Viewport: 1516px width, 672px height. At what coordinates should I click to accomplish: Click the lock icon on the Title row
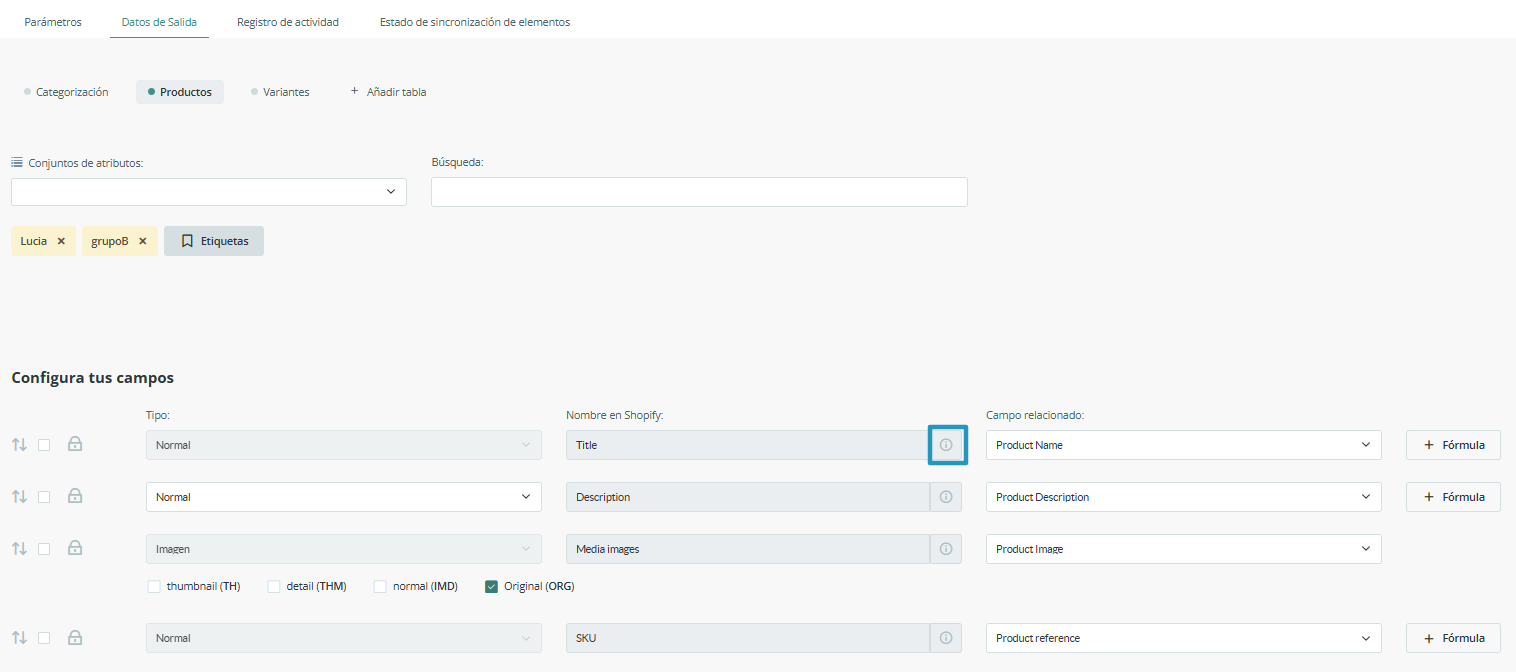(x=75, y=445)
